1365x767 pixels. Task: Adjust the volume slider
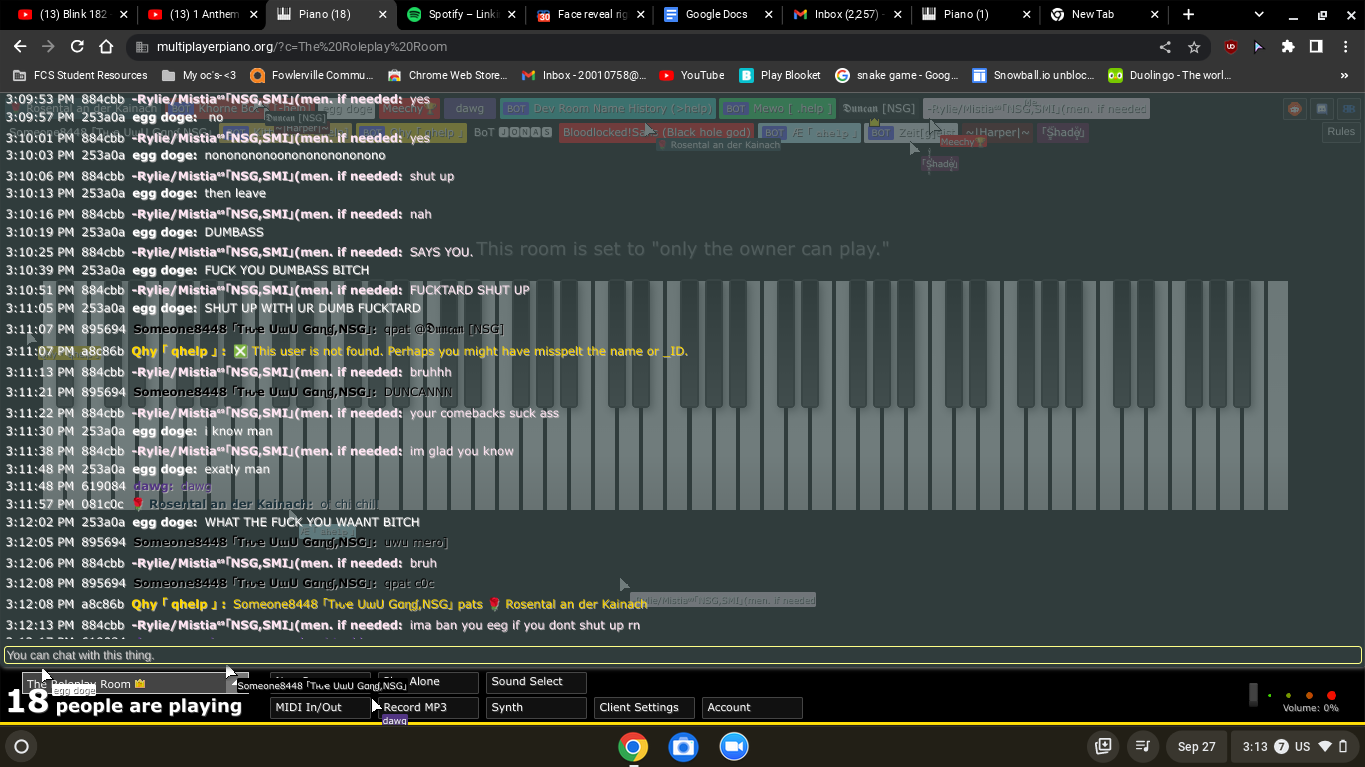[1254, 695]
